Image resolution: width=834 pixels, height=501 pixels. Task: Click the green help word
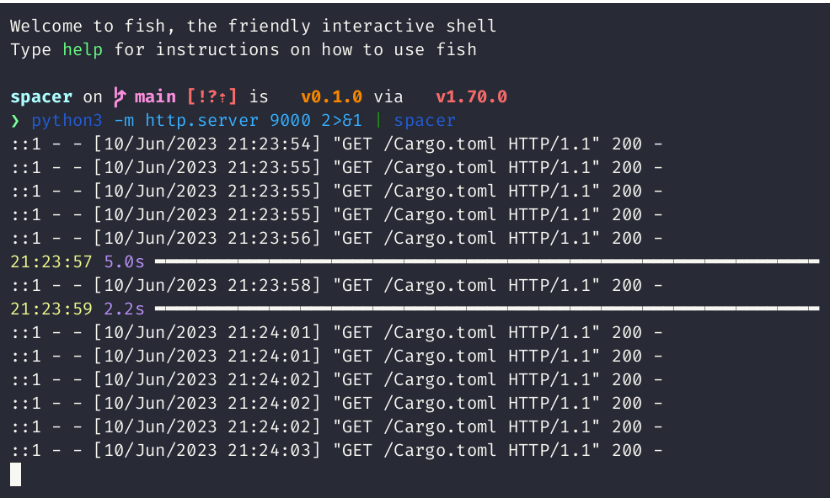(83, 49)
